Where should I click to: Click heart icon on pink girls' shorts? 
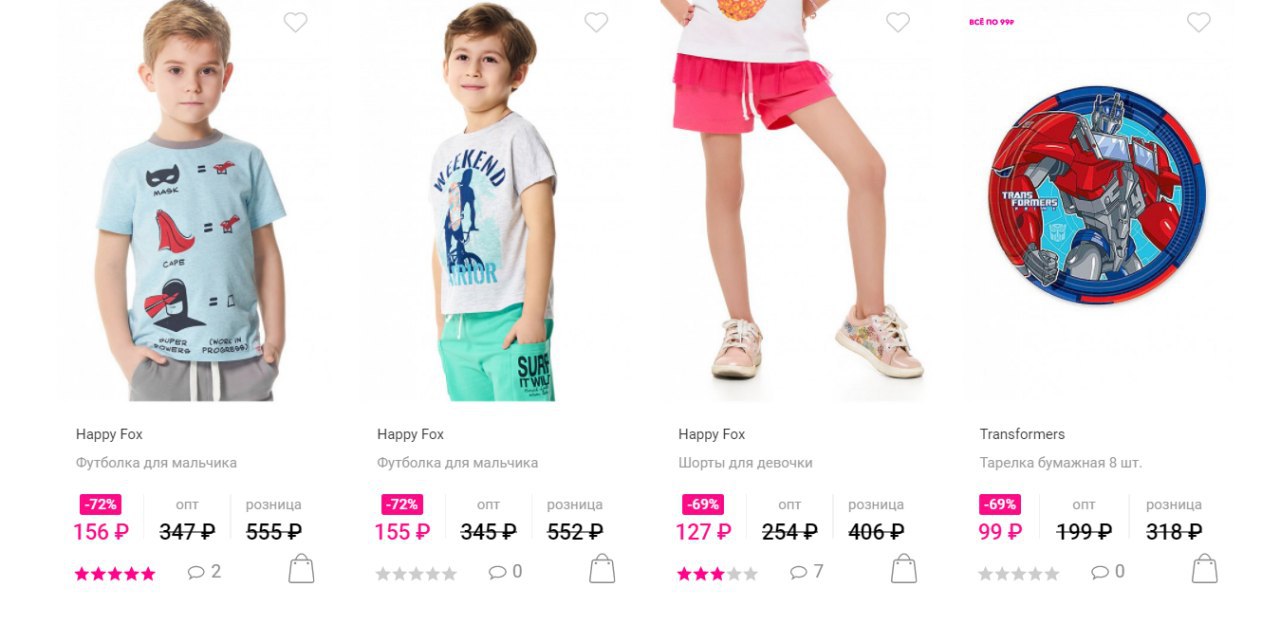898,22
